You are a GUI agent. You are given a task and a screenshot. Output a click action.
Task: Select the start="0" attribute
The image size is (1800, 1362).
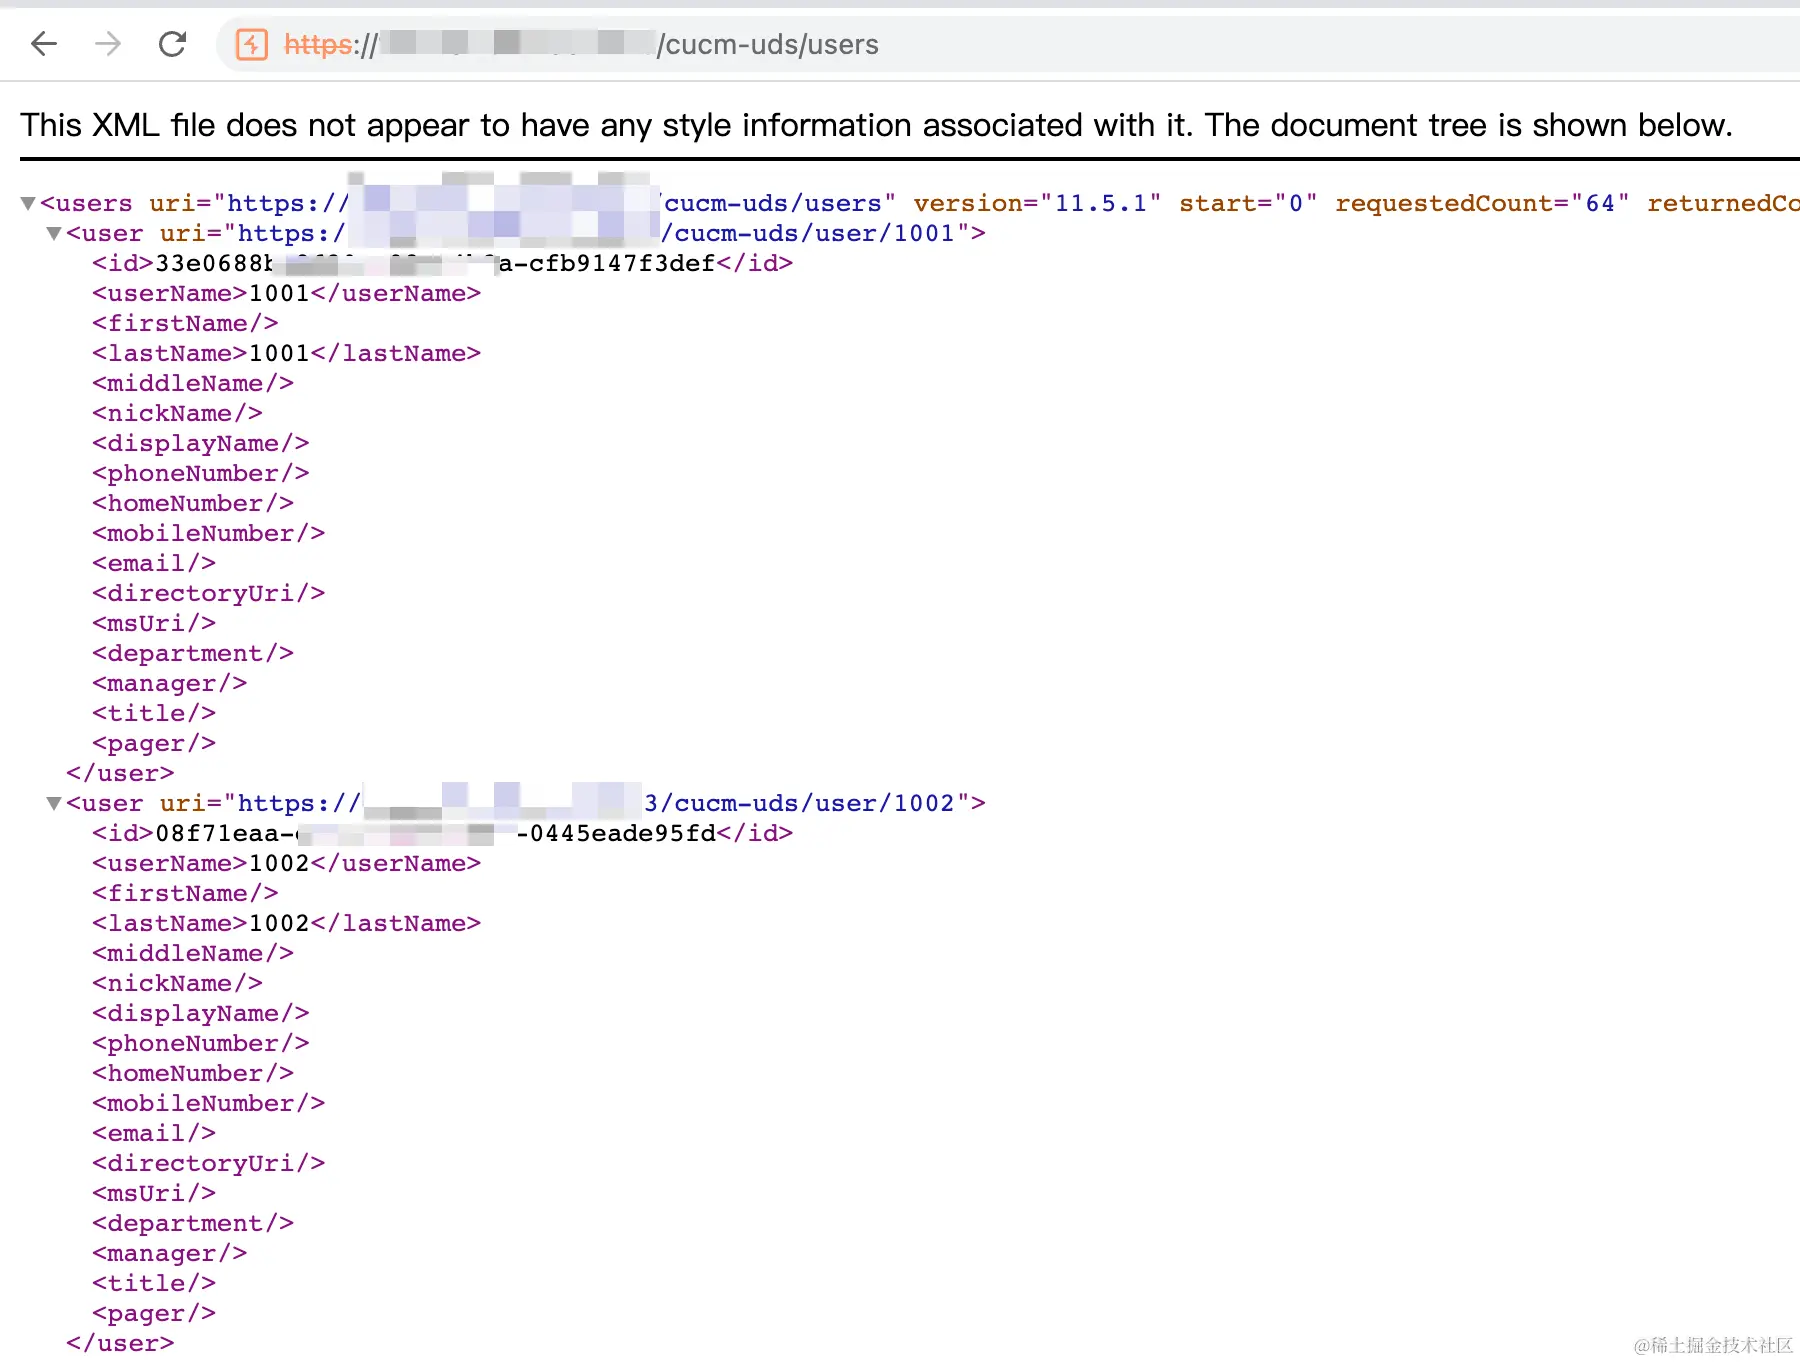pos(1248,204)
